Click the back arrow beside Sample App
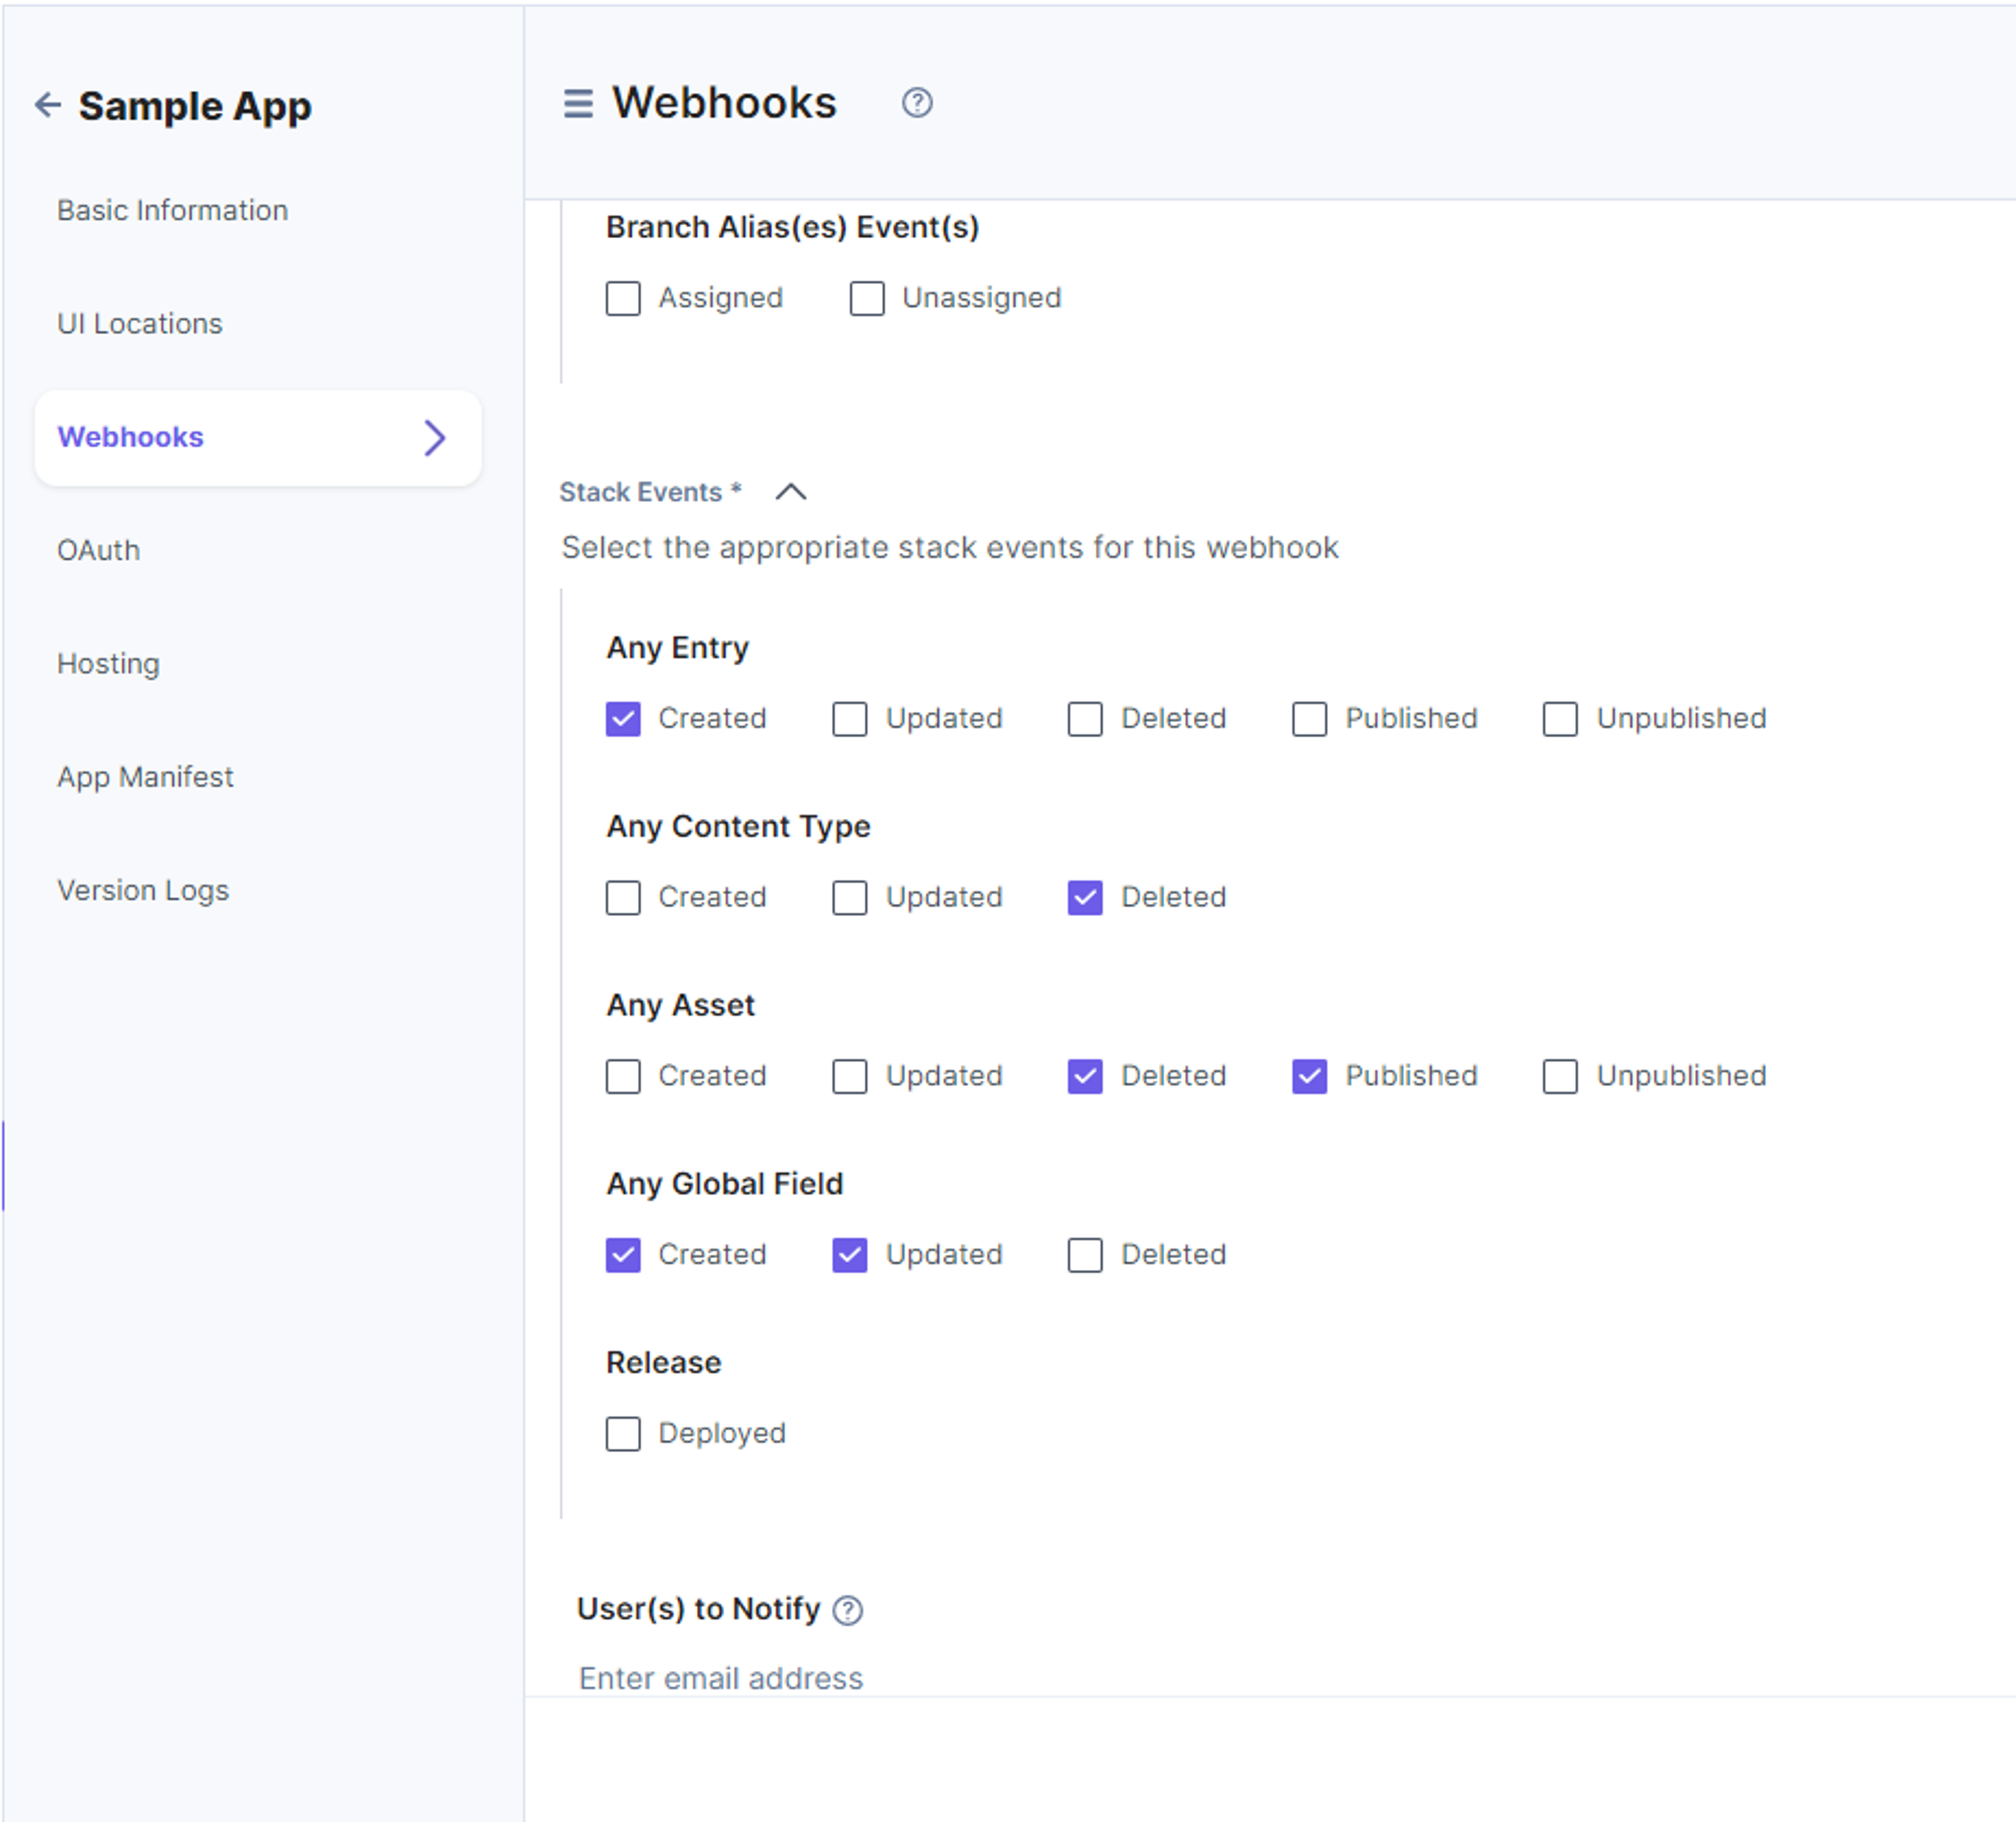Viewport: 2016px width, 1822px height. click(48, 105)
